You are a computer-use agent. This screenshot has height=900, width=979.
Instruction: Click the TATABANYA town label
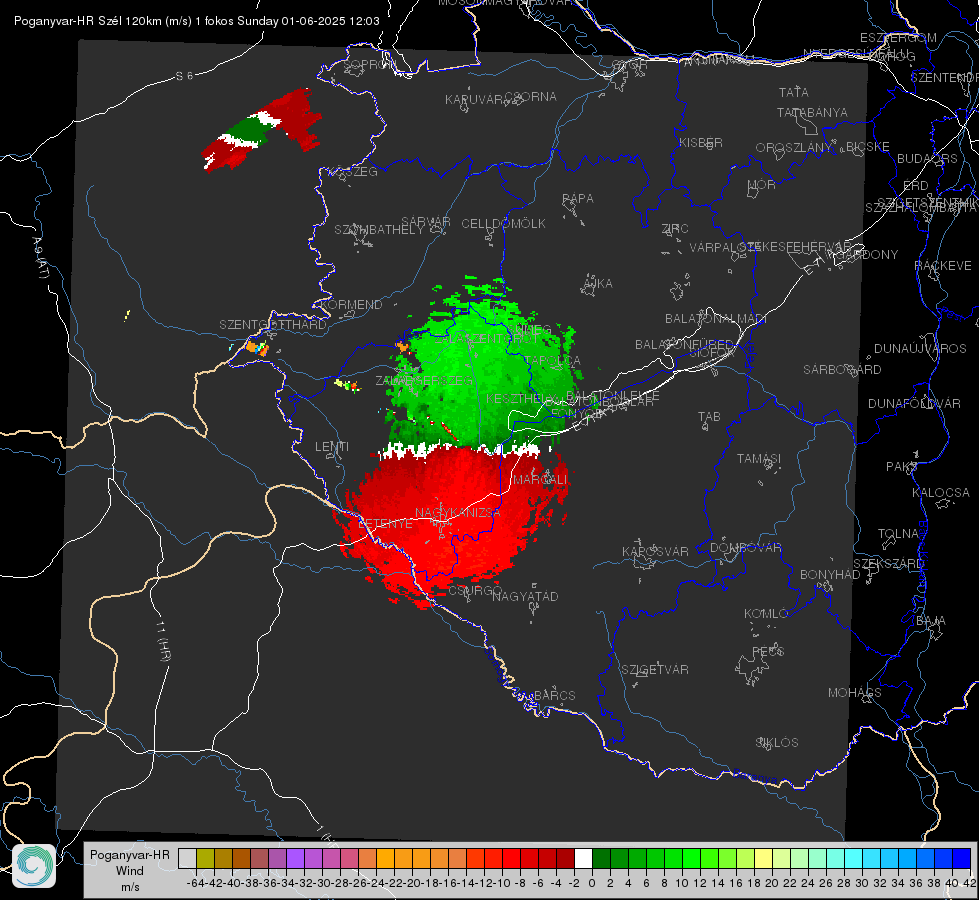812,112
